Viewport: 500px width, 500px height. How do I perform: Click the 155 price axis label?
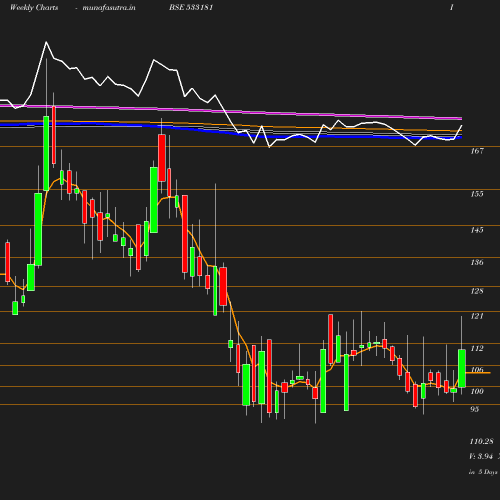pyautogui.click(x=477, y=194)
